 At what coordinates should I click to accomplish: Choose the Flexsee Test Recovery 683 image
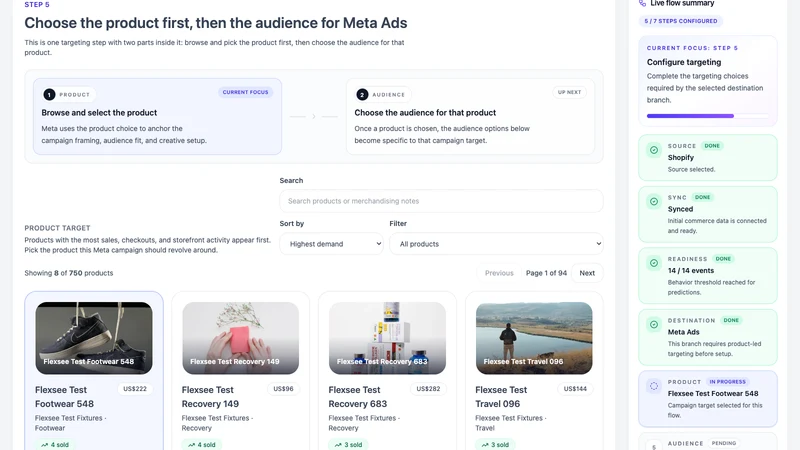387,338
